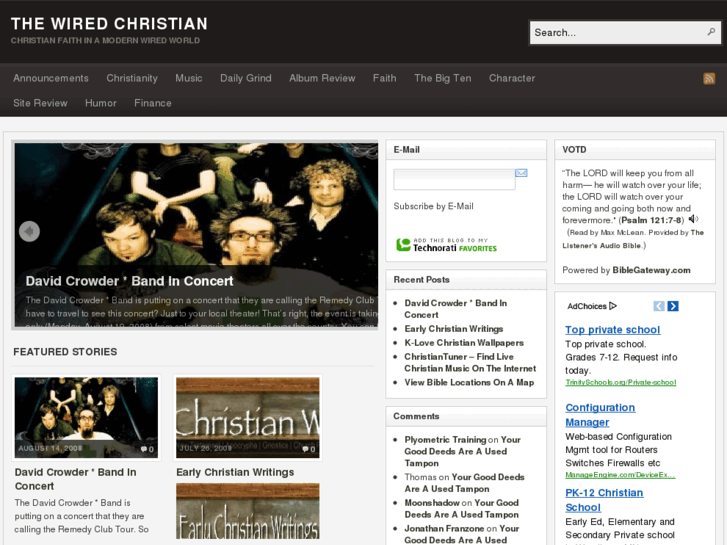
Task: Open Thomas's comment post link
Action: (465, 483)
